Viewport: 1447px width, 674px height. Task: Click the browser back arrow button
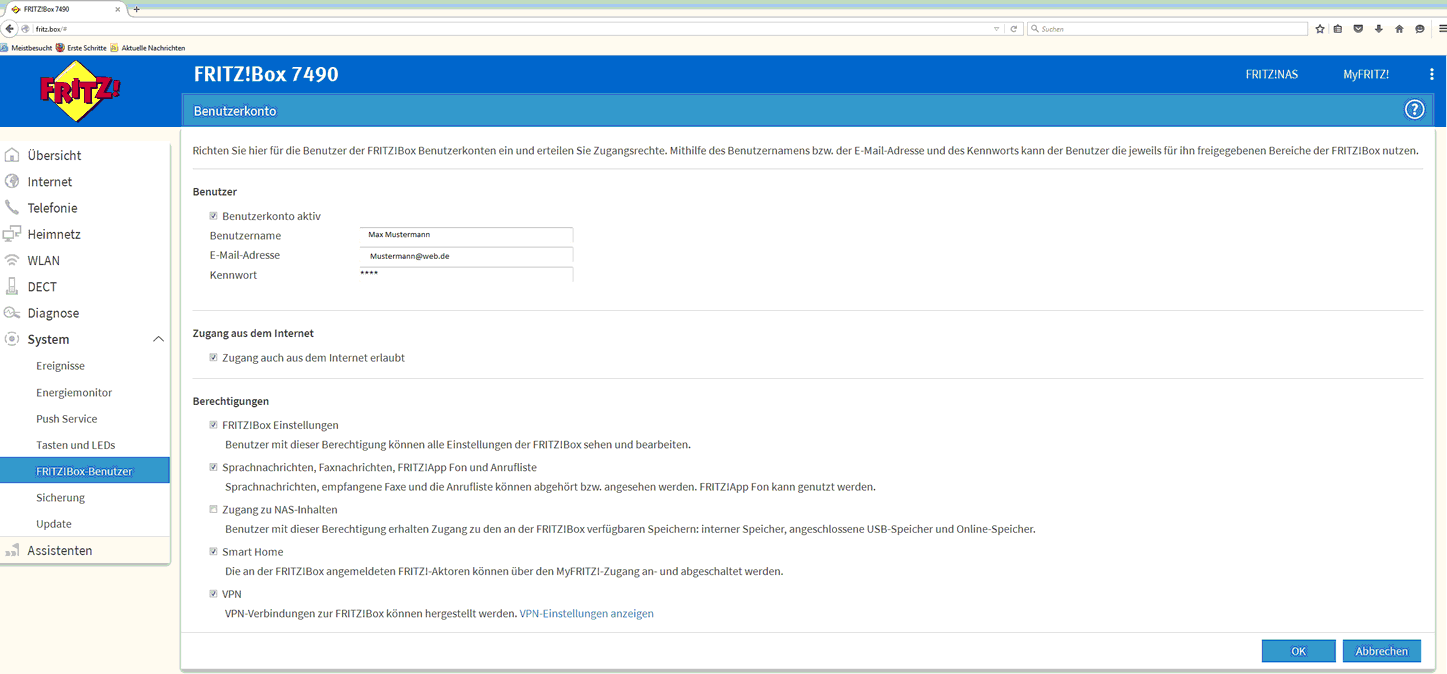[x=10, y=29]
